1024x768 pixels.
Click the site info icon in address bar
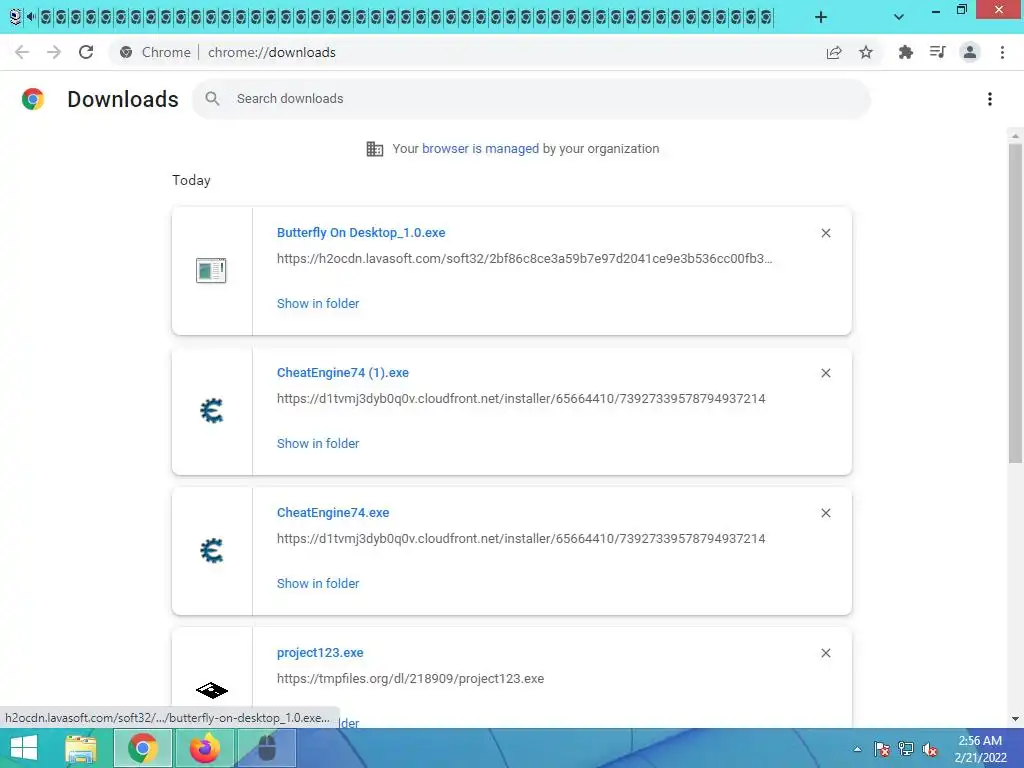click(126, 52)
